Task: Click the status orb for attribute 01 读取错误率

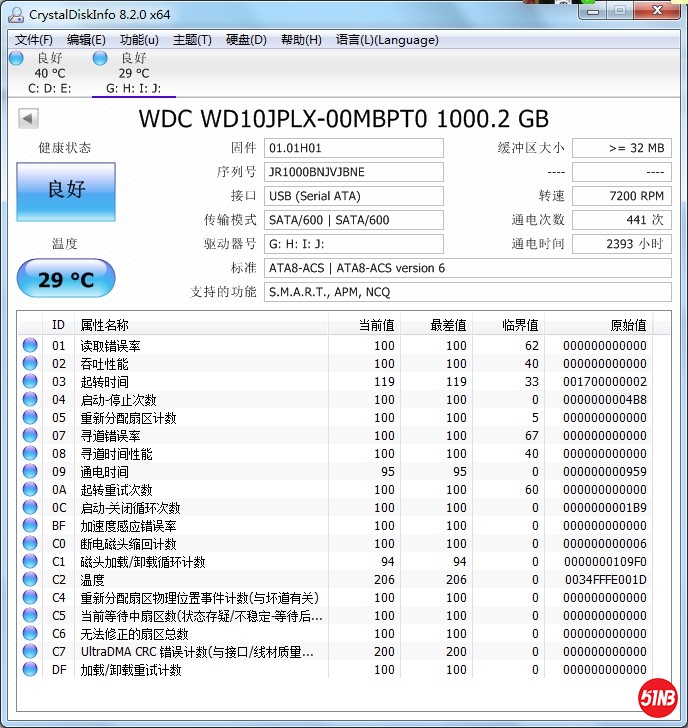Action: tap(30, 346)
